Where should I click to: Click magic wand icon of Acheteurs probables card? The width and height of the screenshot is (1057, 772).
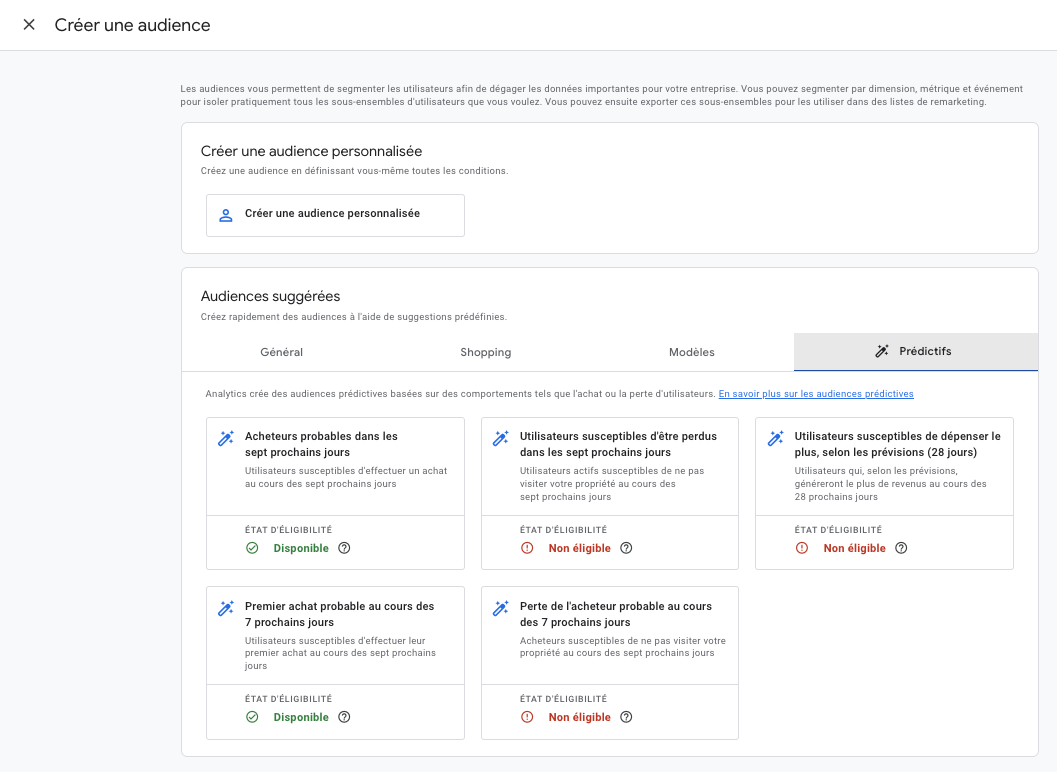[226, 438]
